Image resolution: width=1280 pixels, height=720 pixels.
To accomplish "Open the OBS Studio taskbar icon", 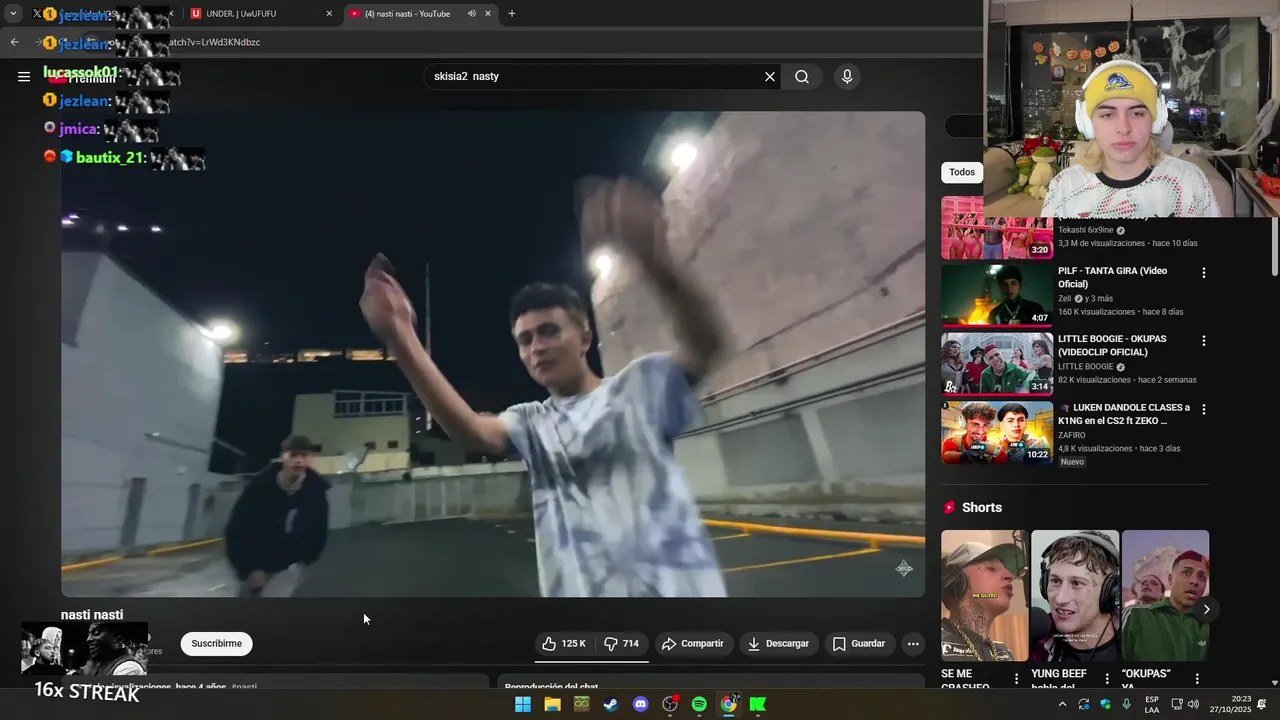I will [670, 704].
